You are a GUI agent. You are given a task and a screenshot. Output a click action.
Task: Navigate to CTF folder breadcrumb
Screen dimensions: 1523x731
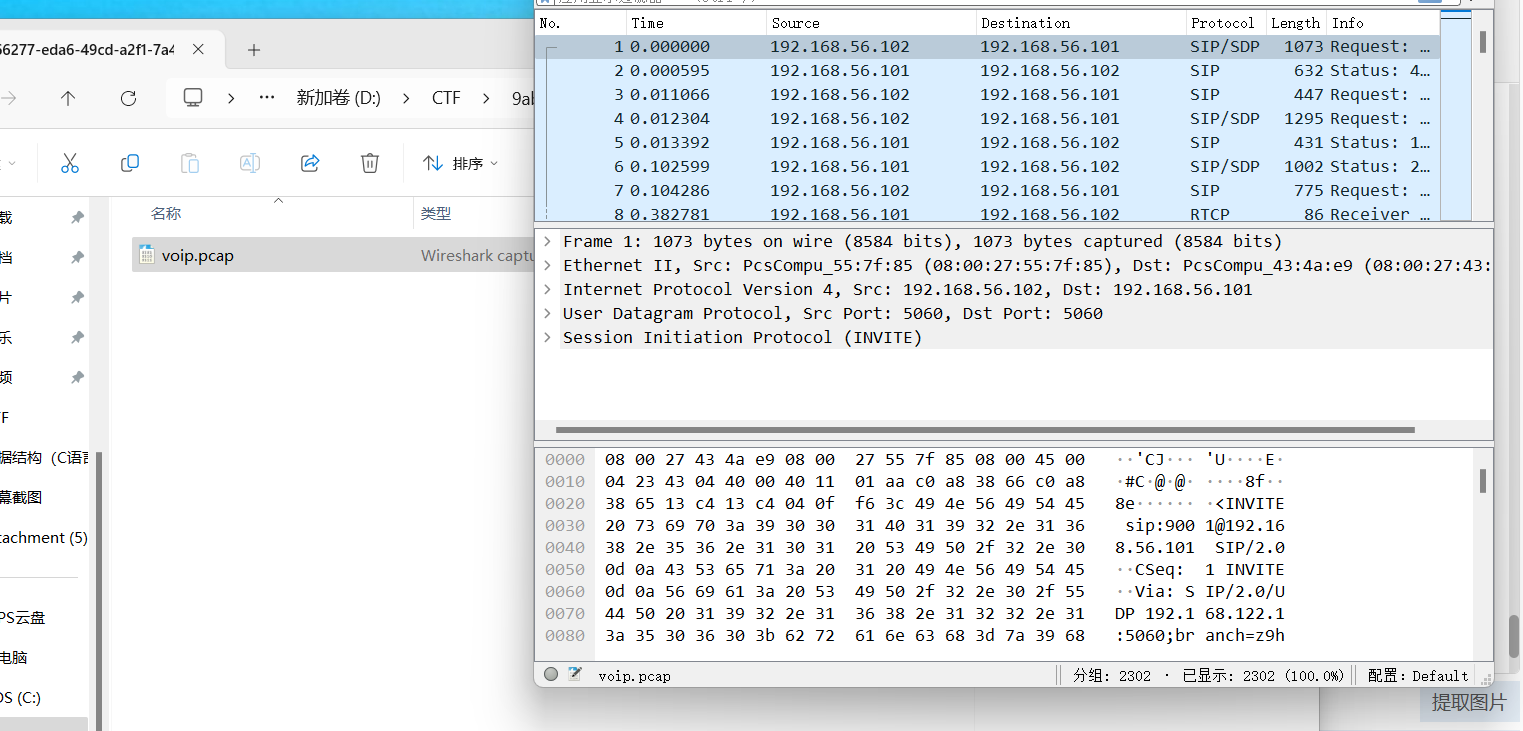[x=446, y=98]
